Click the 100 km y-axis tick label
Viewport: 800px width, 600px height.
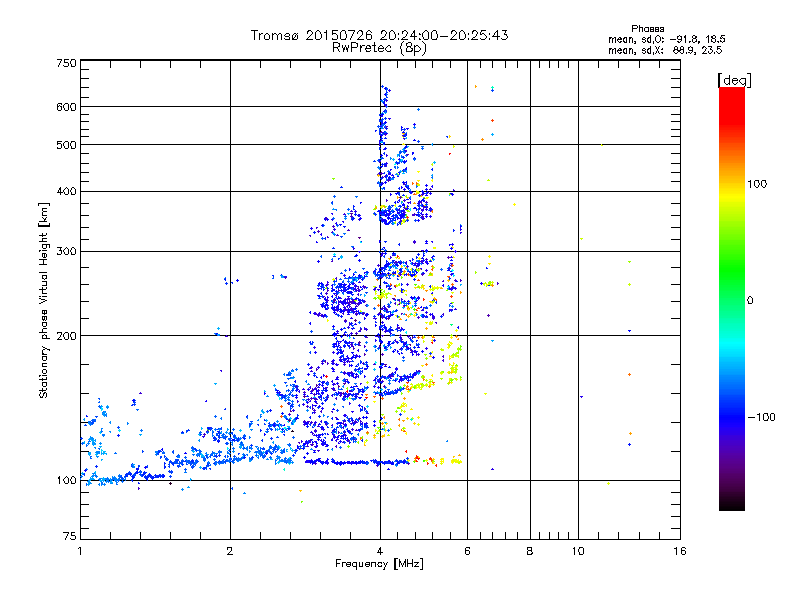pos(66,481)
